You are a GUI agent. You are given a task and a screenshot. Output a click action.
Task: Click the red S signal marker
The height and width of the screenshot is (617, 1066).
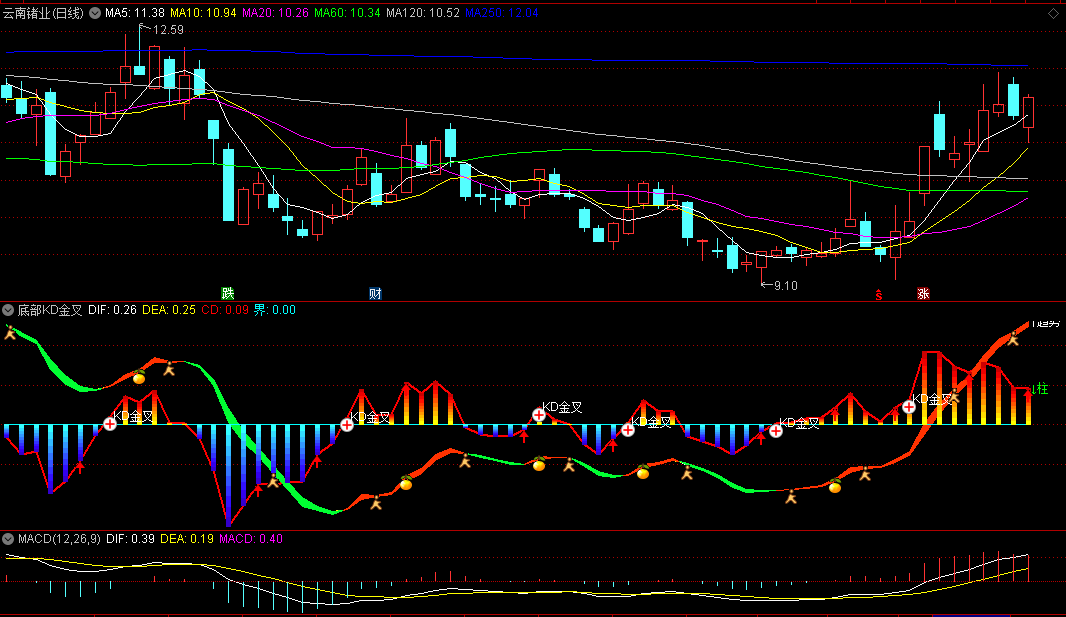tap(878, 295)
